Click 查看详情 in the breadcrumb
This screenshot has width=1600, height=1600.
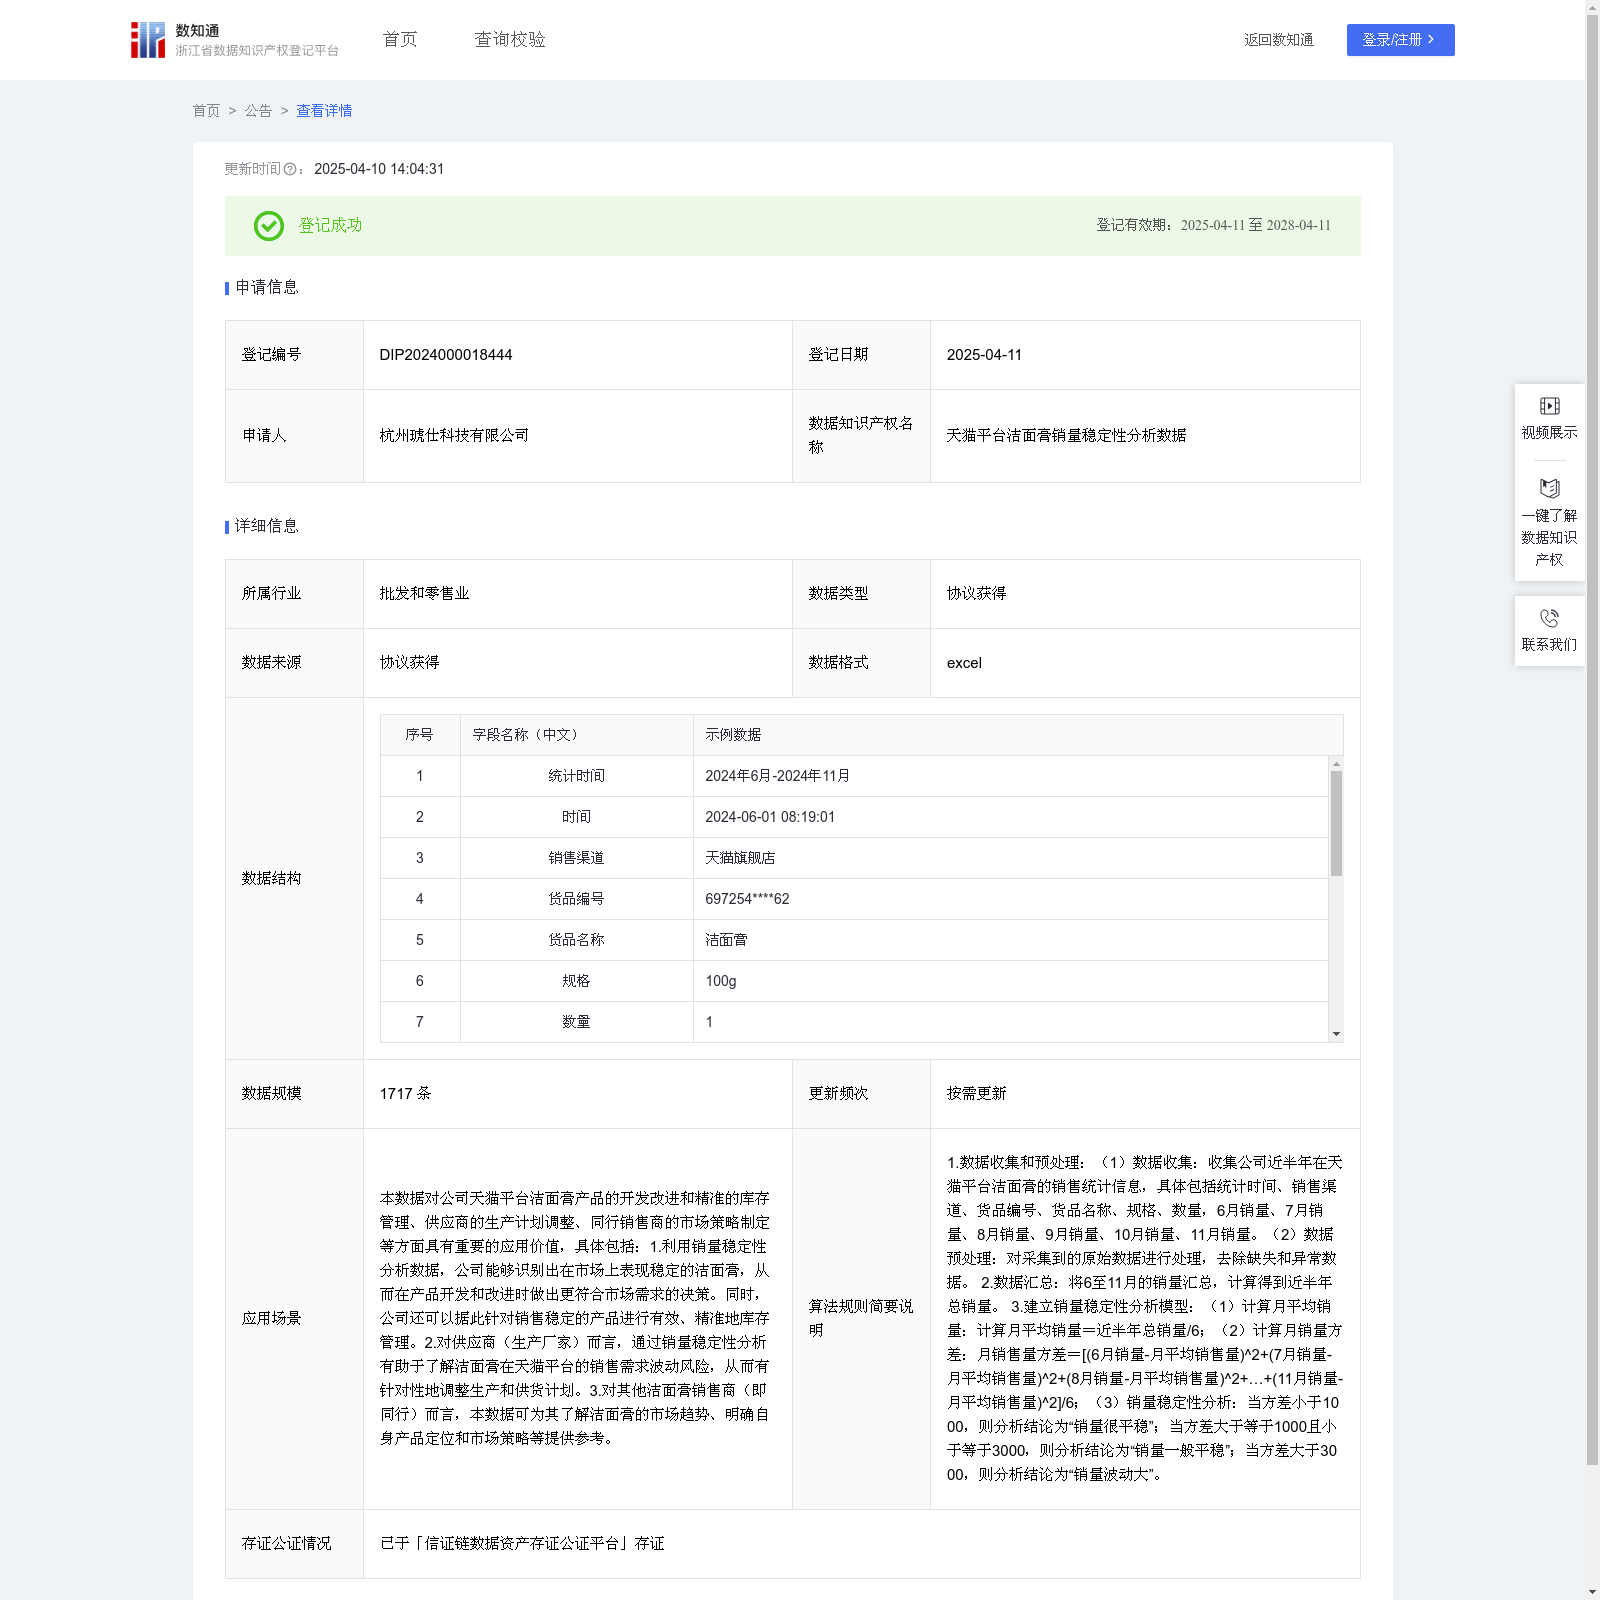[324, 111]
